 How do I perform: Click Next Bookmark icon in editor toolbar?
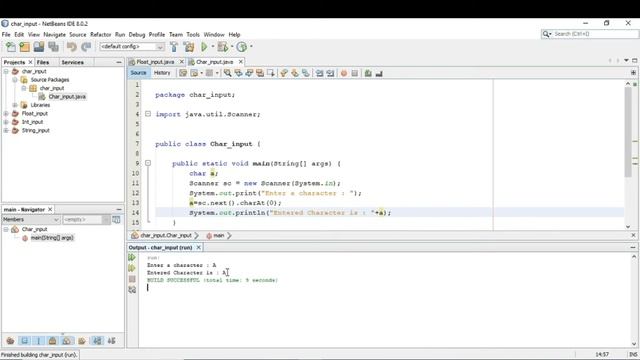[x=294, y=73]
